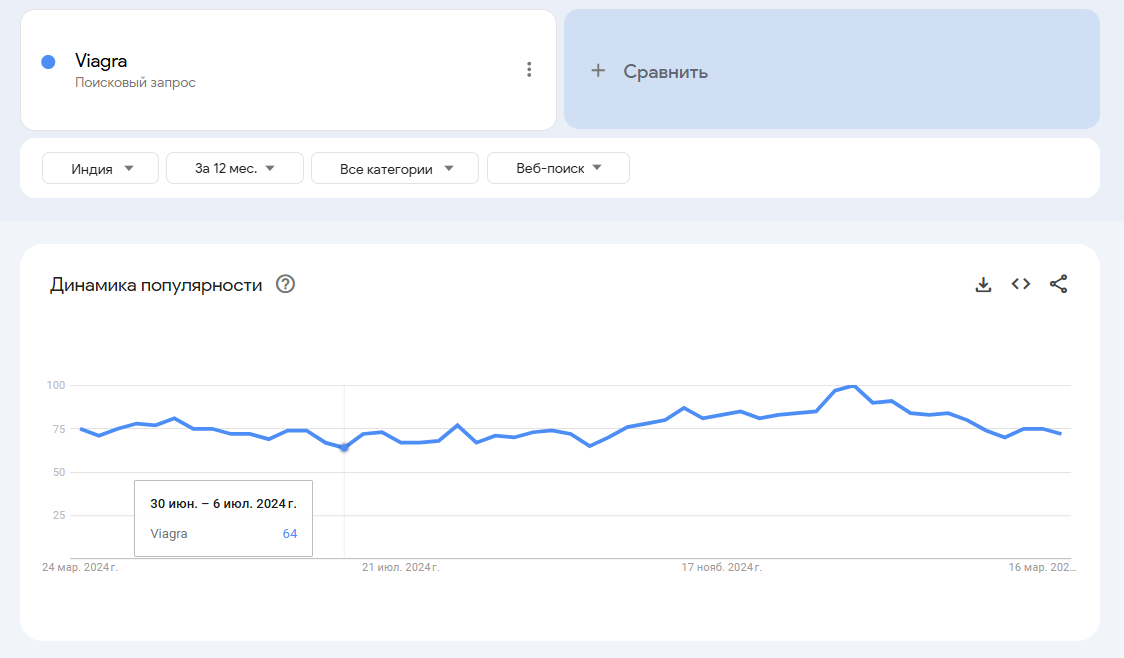Screen dimensions: 1124x658
Task: Expand the Все категории dropdown
Action: (x=395, y=168)
